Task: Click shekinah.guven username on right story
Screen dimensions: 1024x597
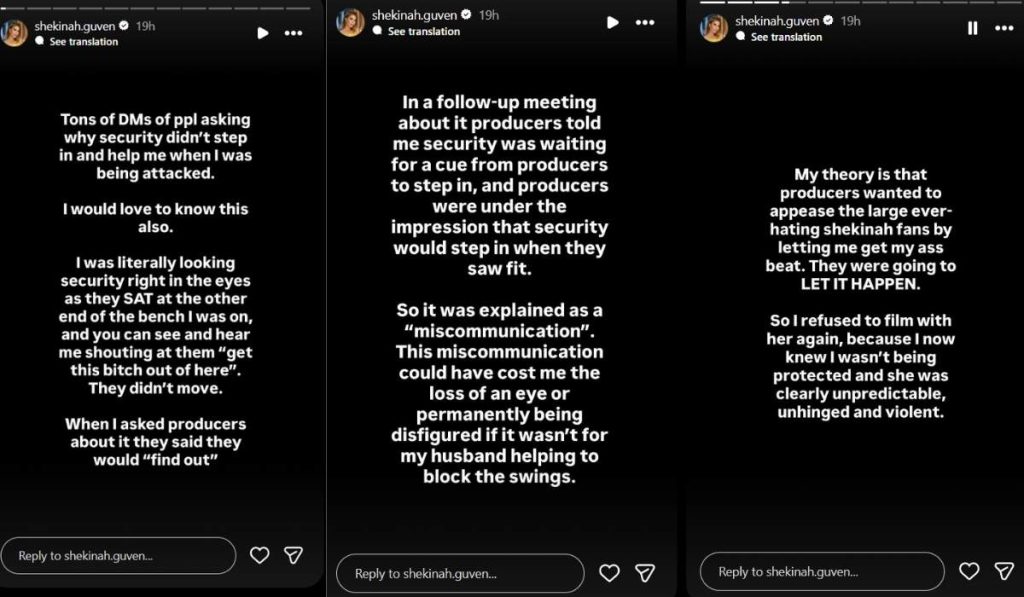Action: [777, 21]
